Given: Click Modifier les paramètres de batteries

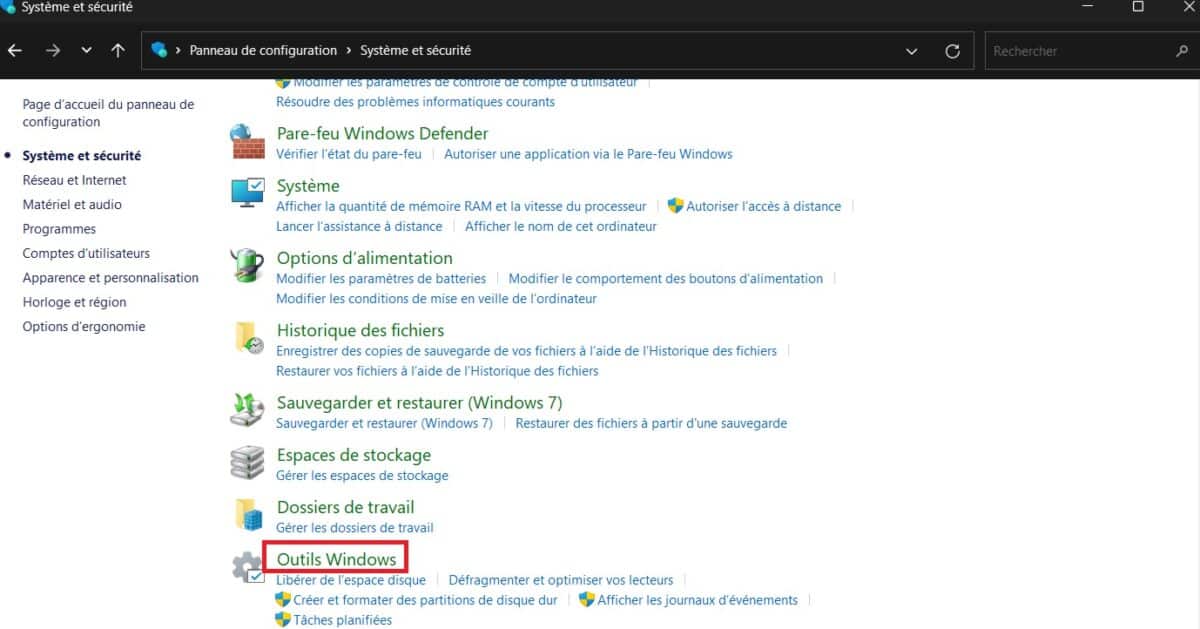Looking at the screenshot, I should coord(381,278).
